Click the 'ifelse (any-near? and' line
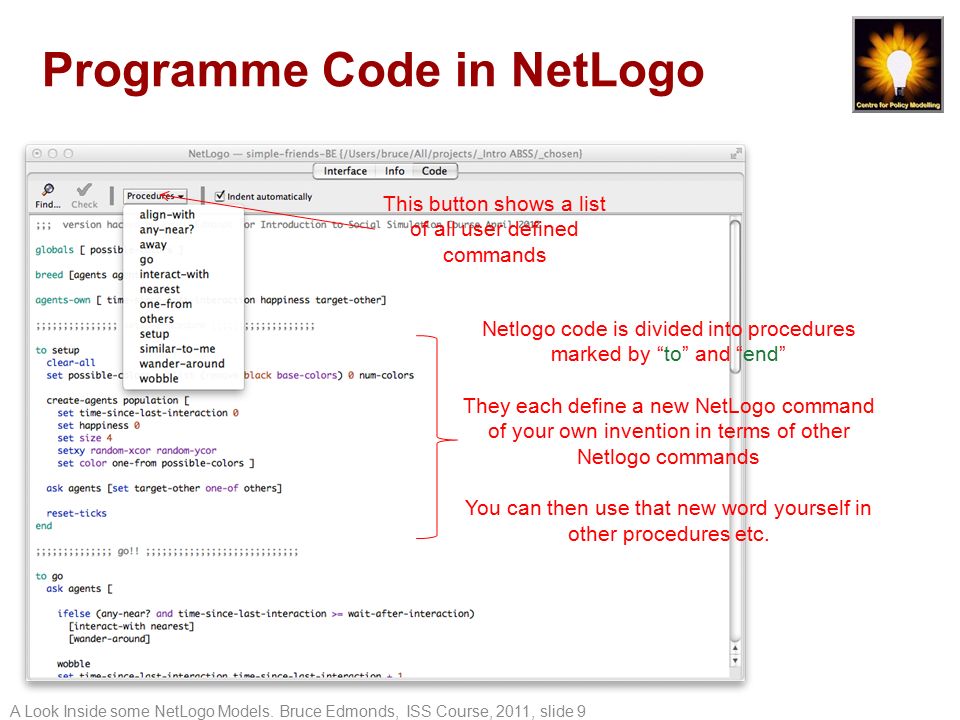The image size is (960, 720). [266, 613]
